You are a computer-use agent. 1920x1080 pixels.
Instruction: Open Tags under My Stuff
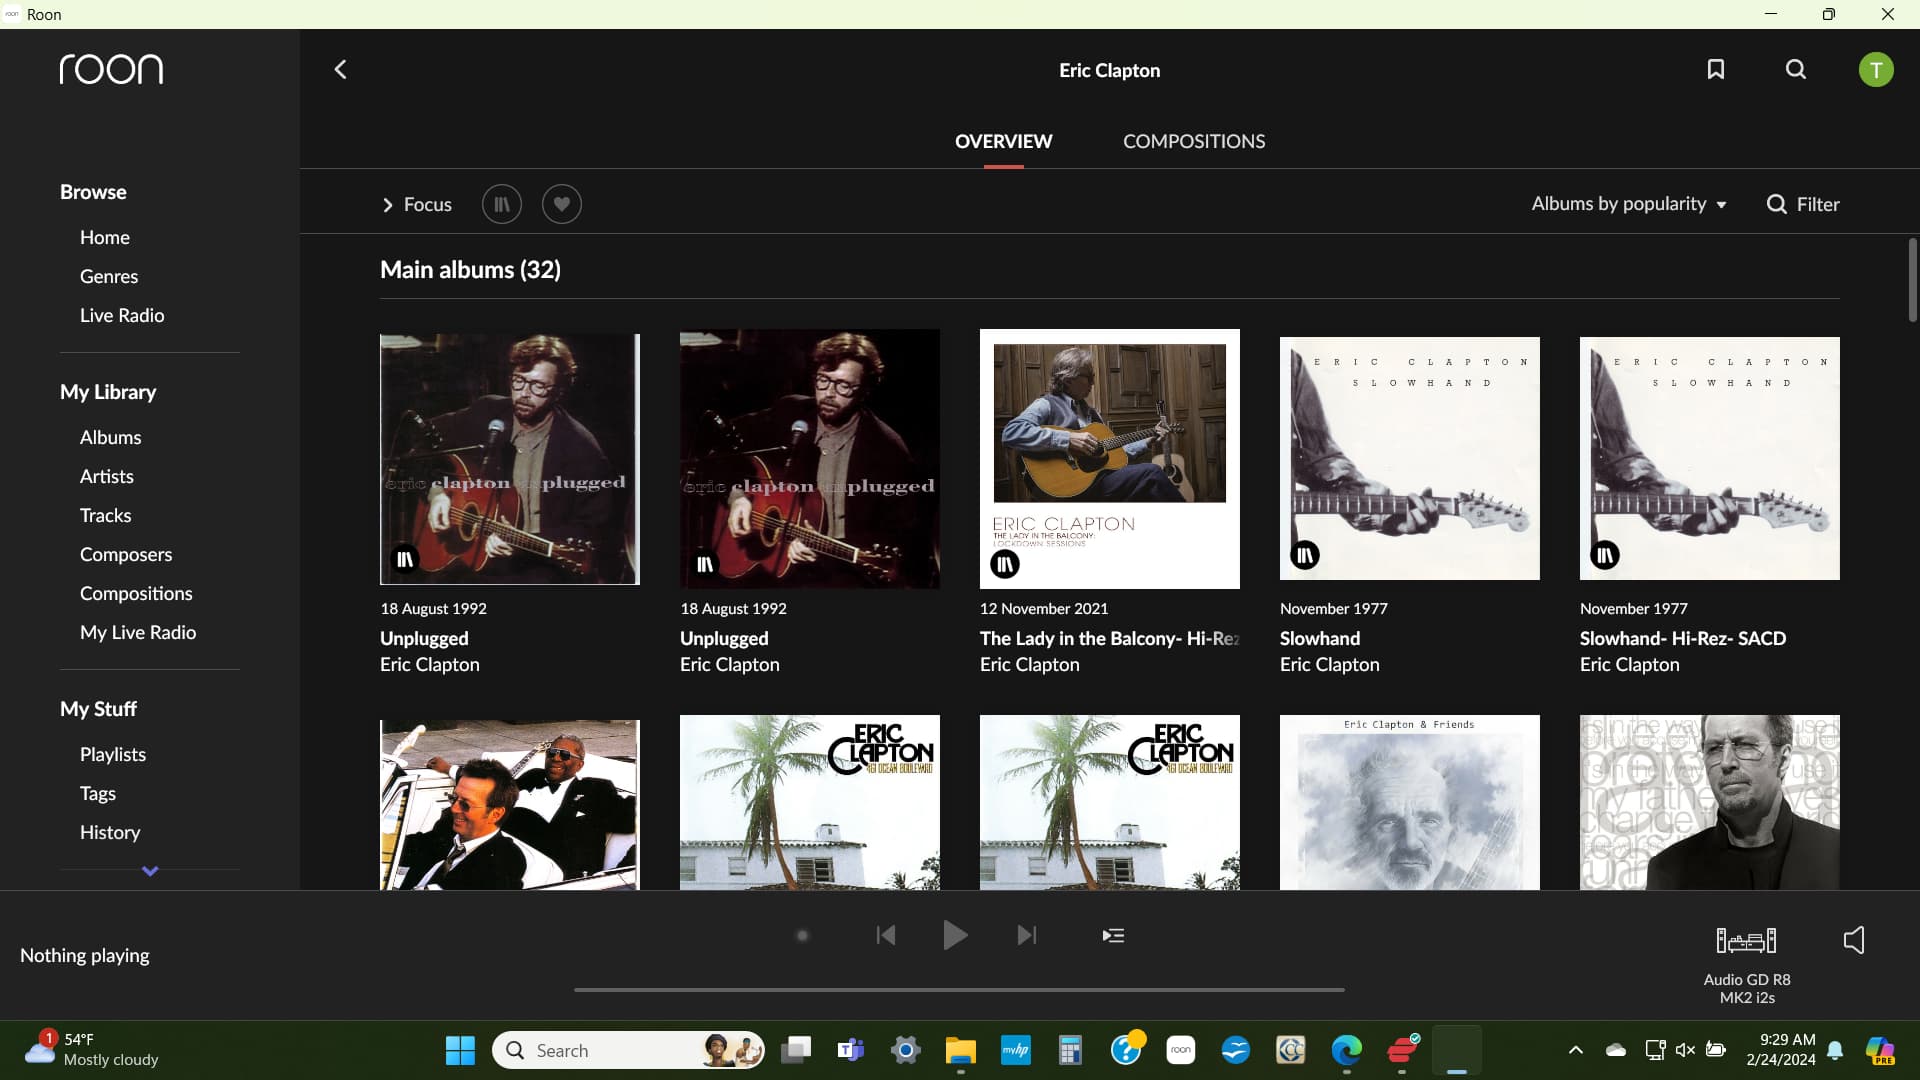(98, 793)
